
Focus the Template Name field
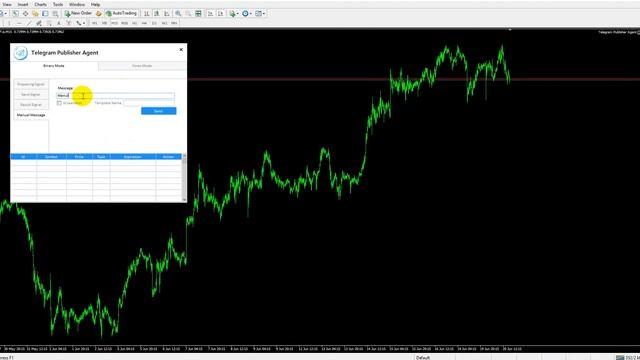click(x=149, y=103)
